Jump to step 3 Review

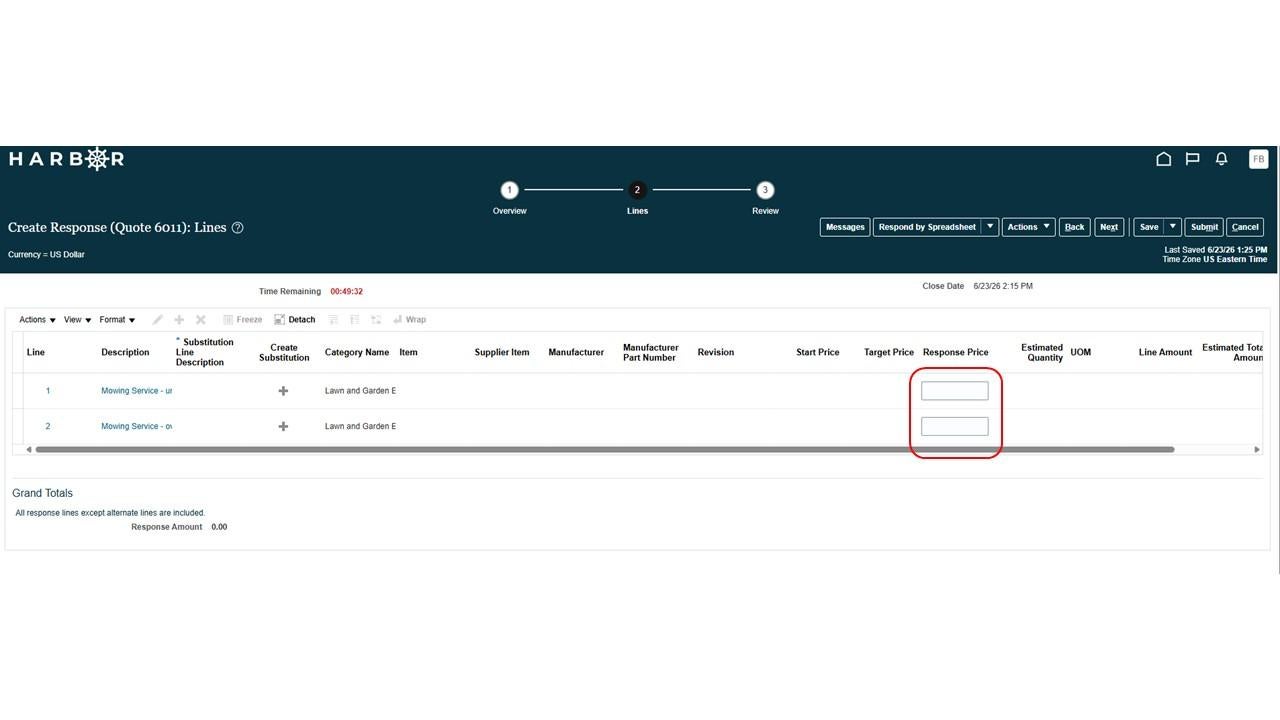765,190
